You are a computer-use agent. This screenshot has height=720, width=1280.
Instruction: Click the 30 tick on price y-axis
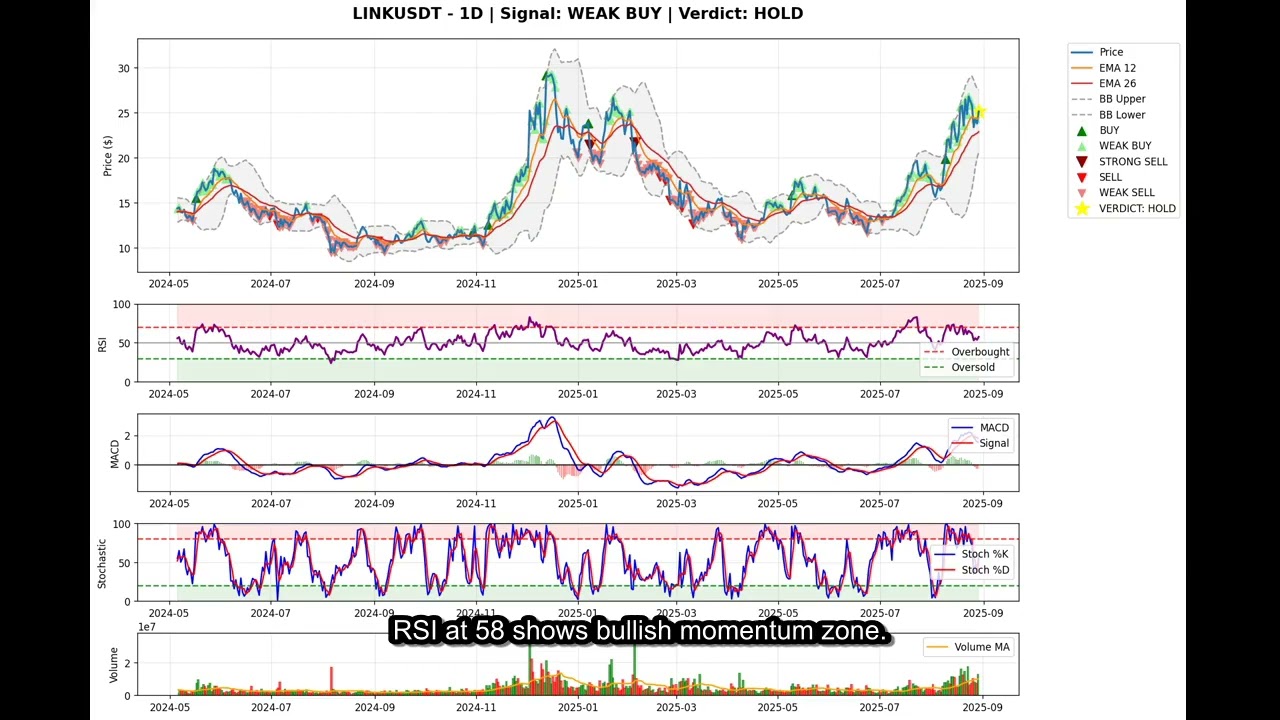pos(122,69)
